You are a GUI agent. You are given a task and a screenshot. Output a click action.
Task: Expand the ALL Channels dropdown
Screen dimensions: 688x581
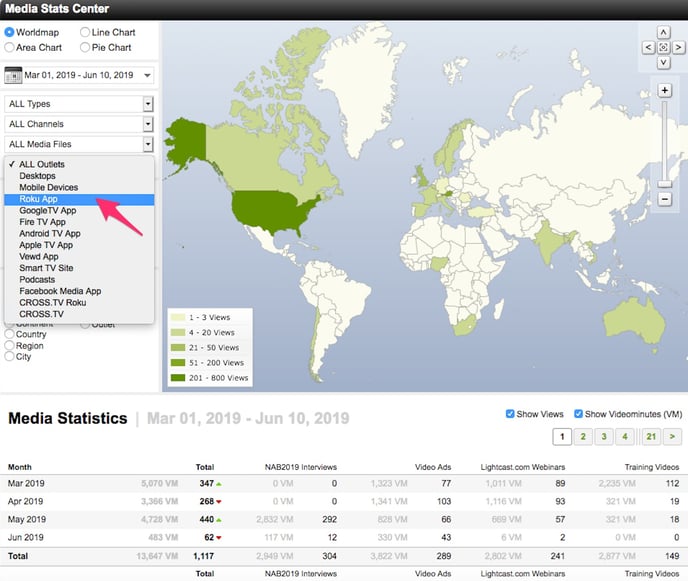79,124
